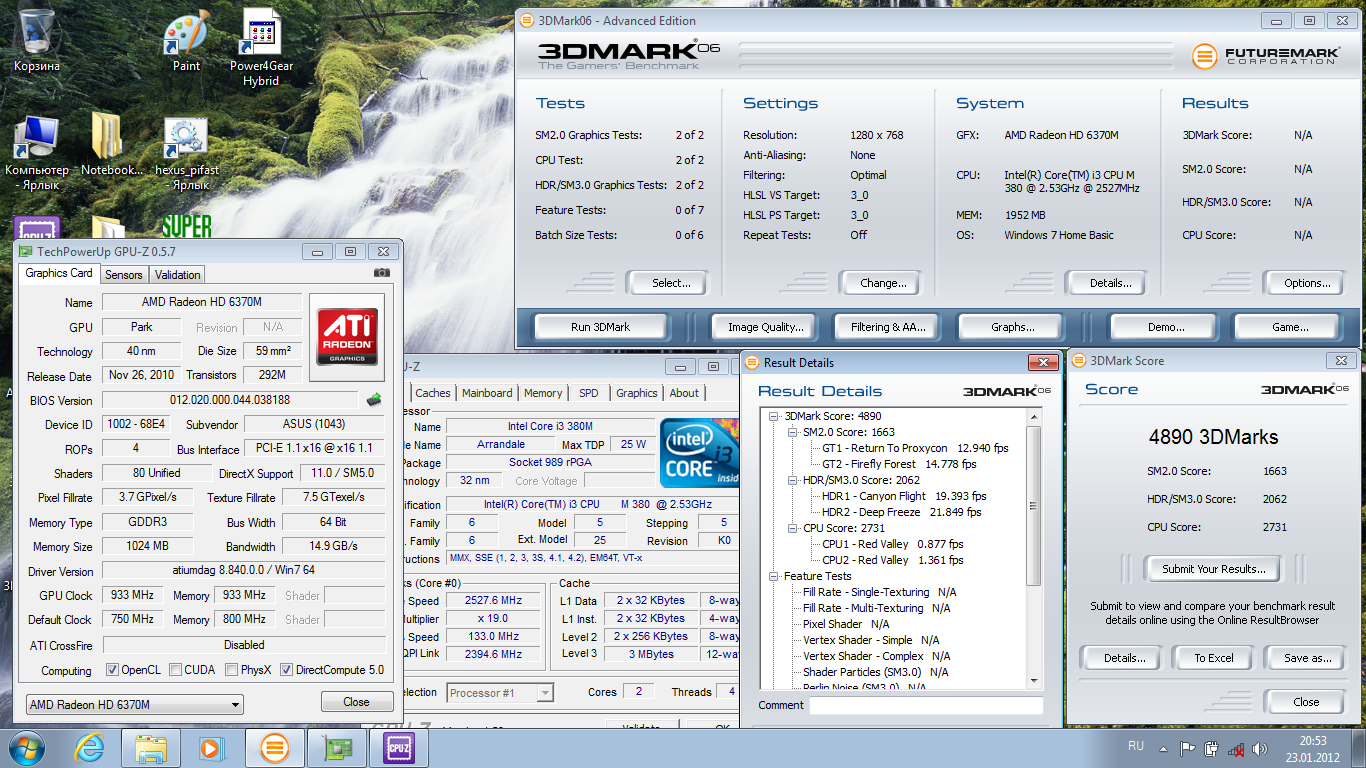The width and height of the screenshot is (1366, 768).
Task: Open the SPD tab in CPU-Z
Action: (589, 393)
